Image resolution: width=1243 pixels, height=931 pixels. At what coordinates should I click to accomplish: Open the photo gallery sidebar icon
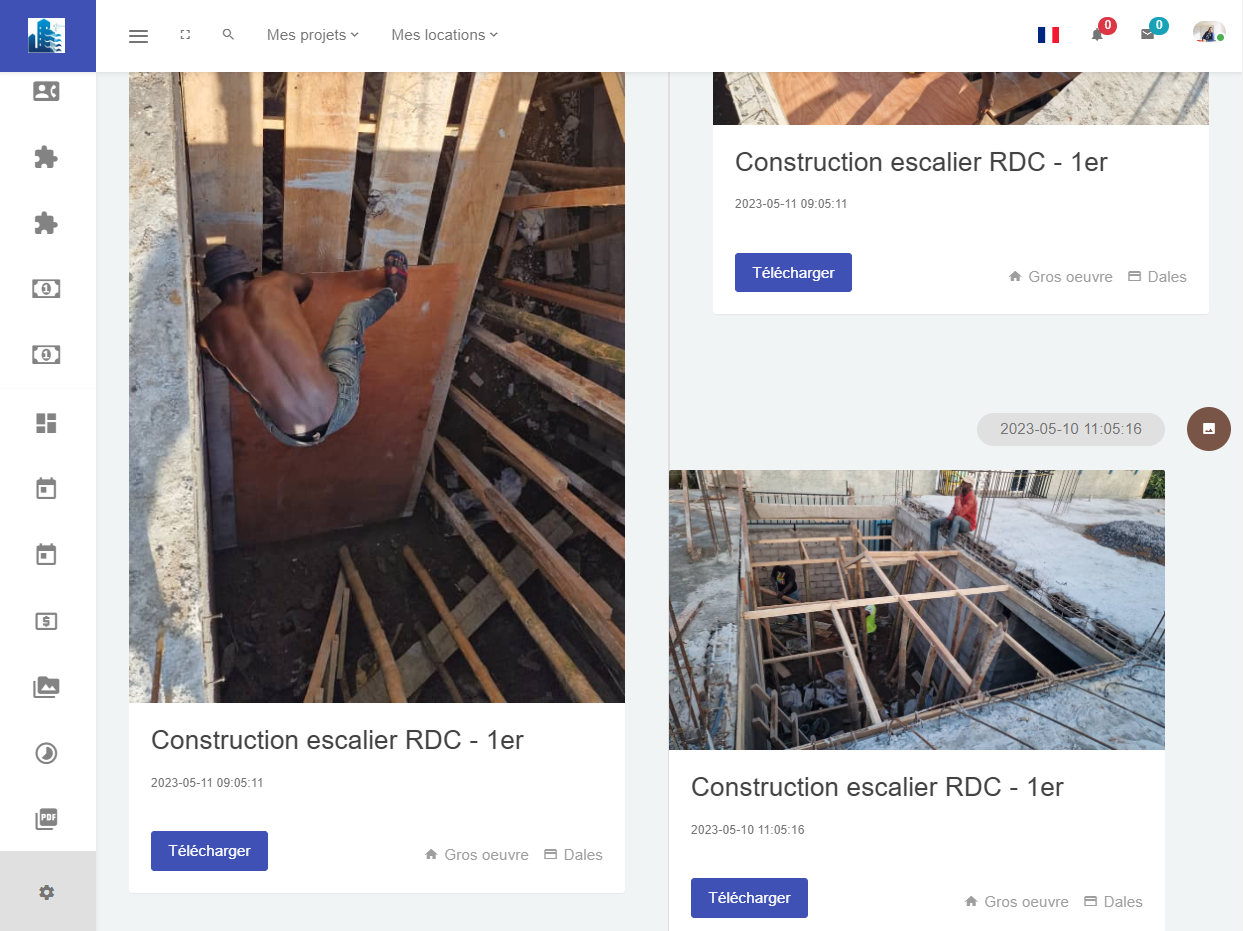[x=46, y=687]
